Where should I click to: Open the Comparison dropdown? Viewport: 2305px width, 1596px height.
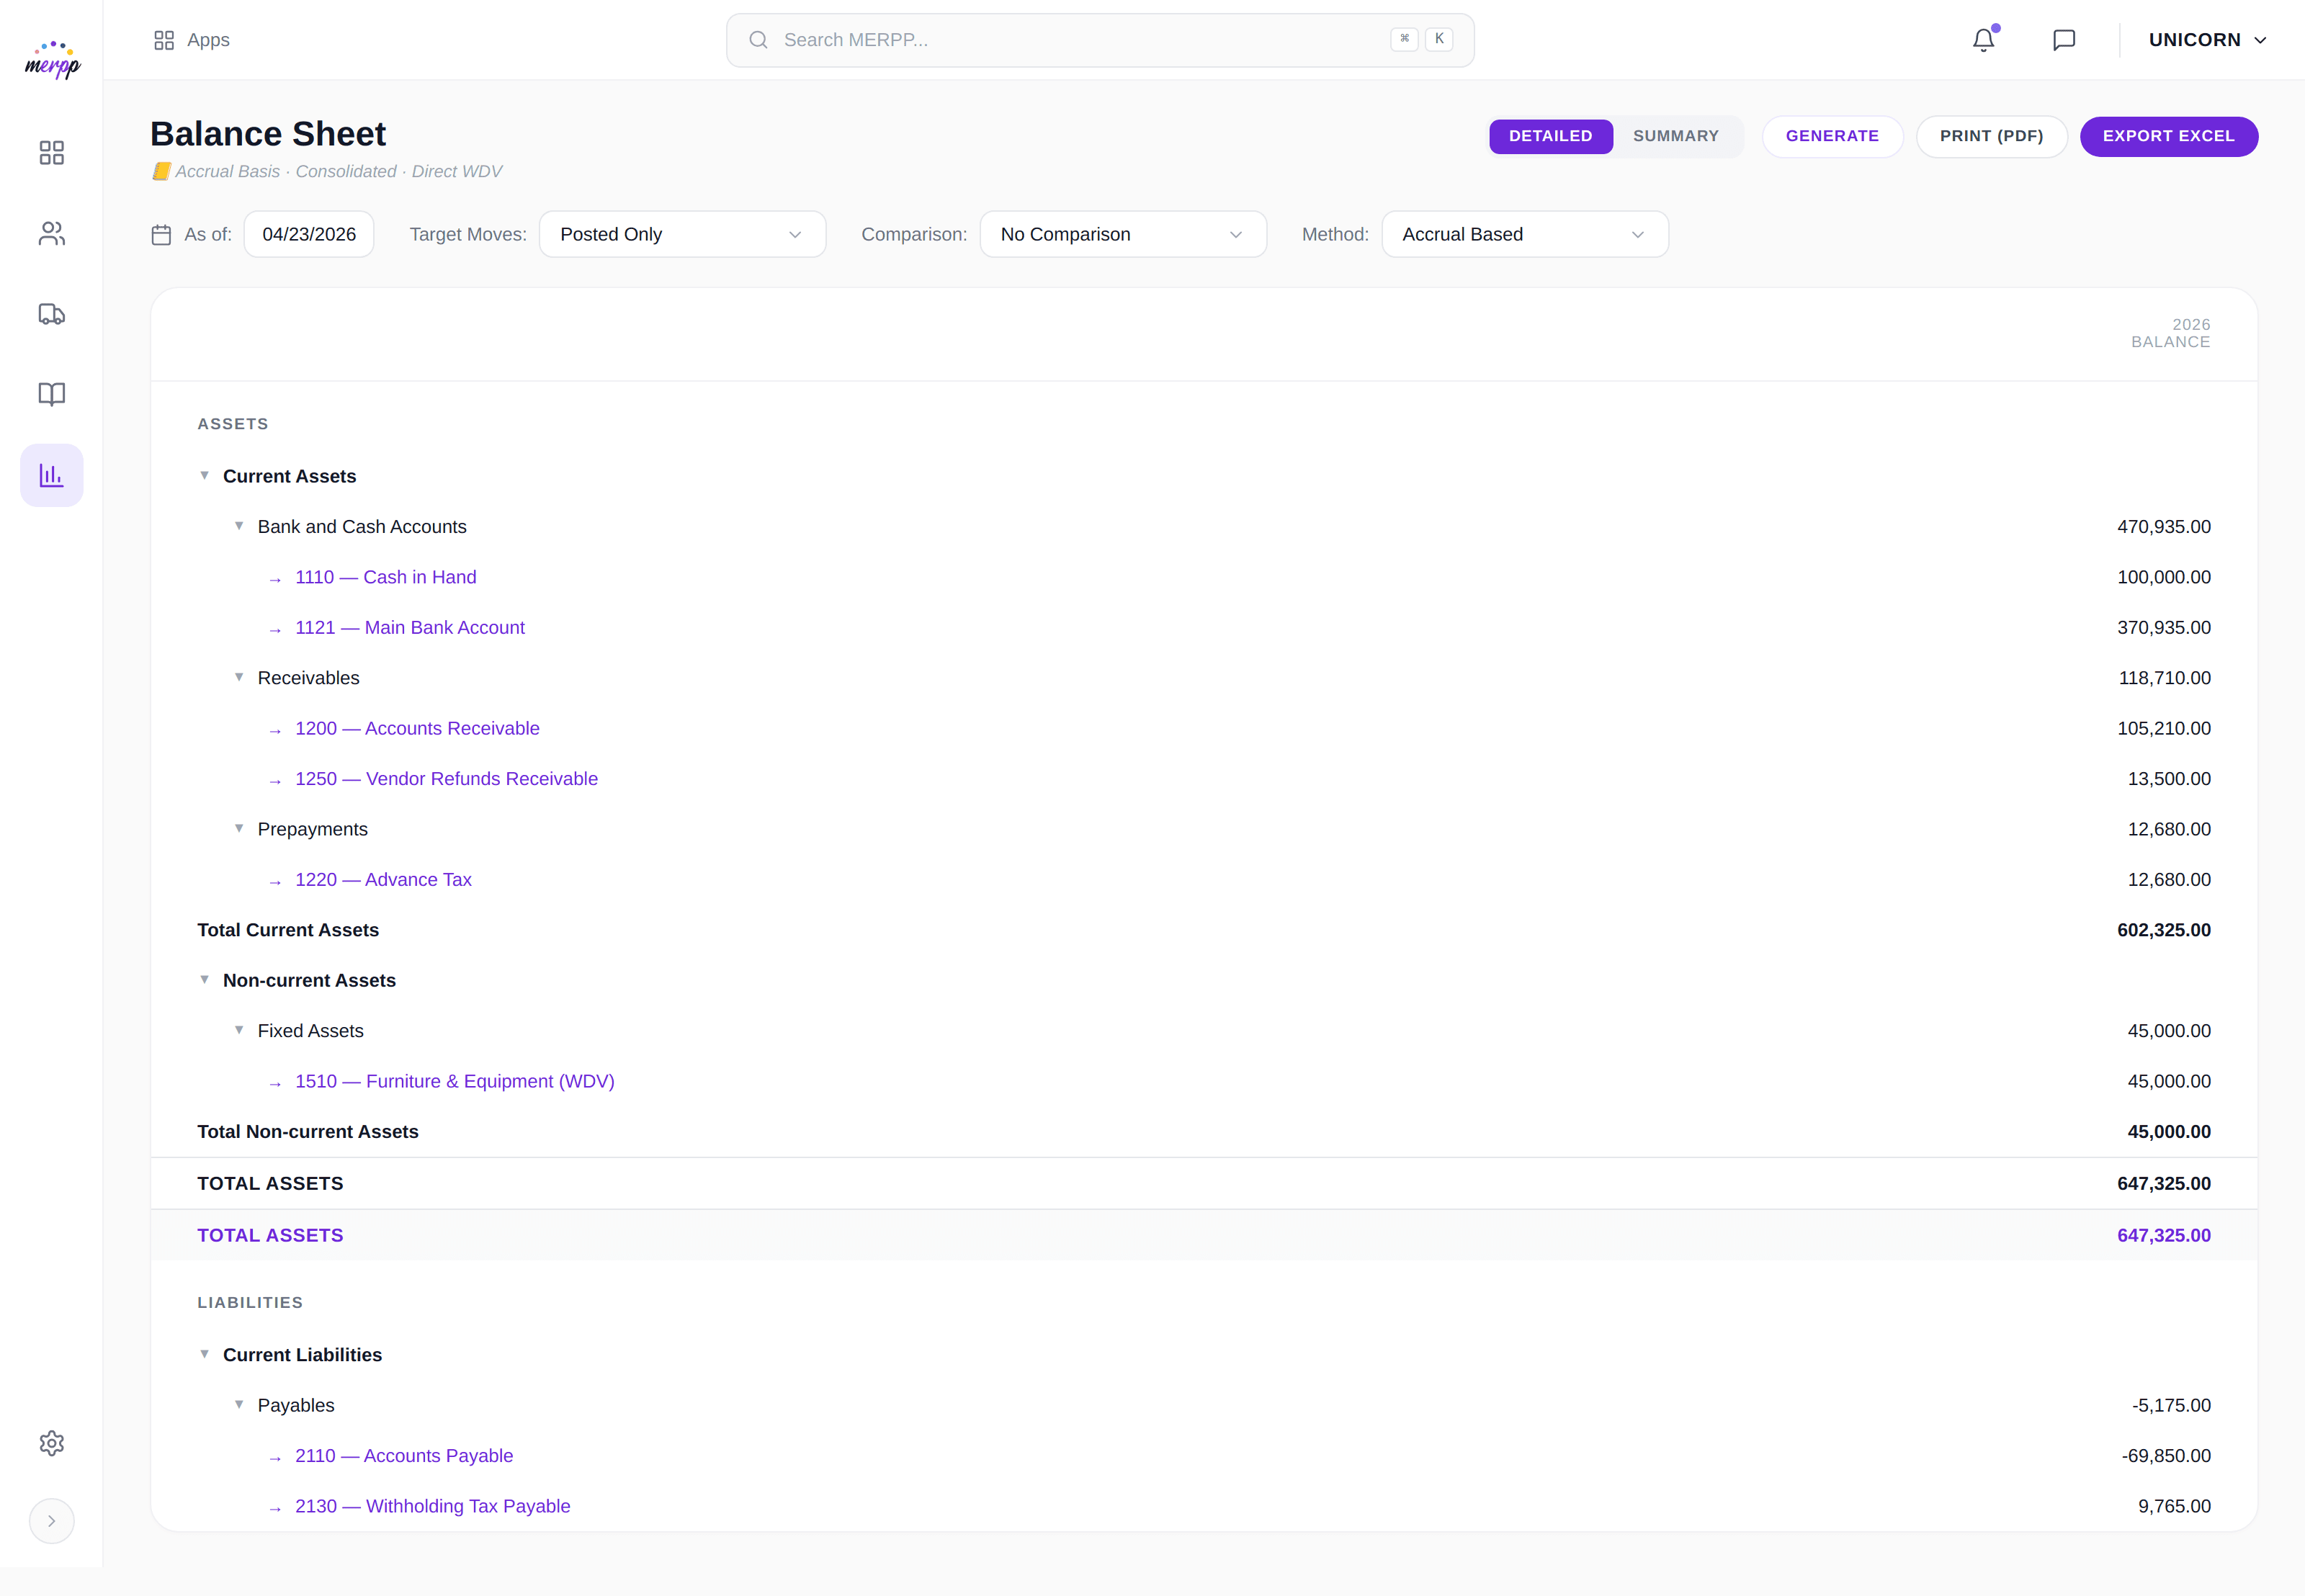point(1122,234)
